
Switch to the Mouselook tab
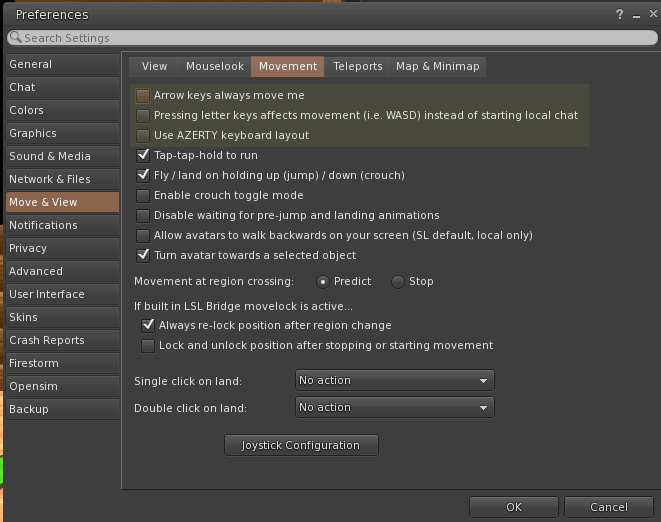214,67
